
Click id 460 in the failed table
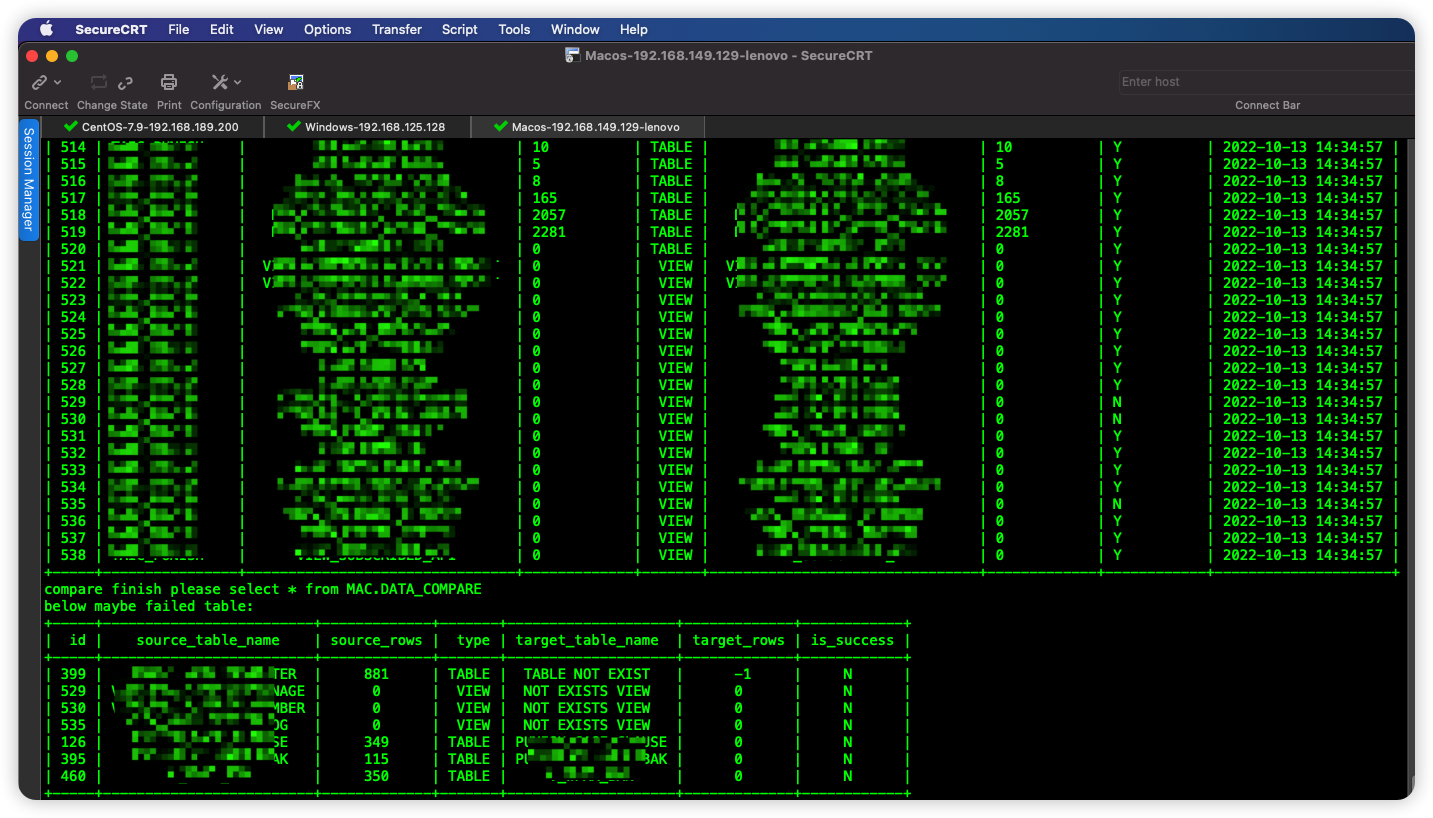(x=73, y=776)
